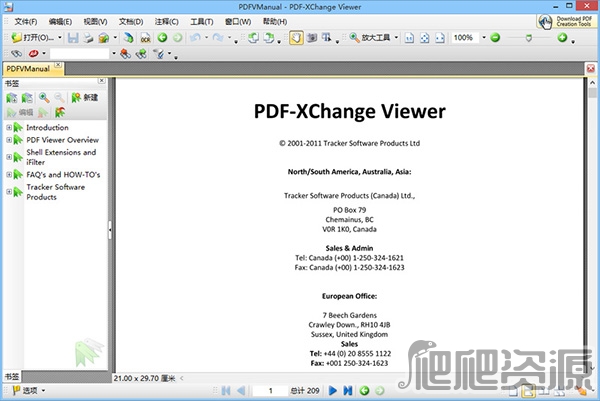Click the page number input field
600x401 pixels.
tap(270, 390)
